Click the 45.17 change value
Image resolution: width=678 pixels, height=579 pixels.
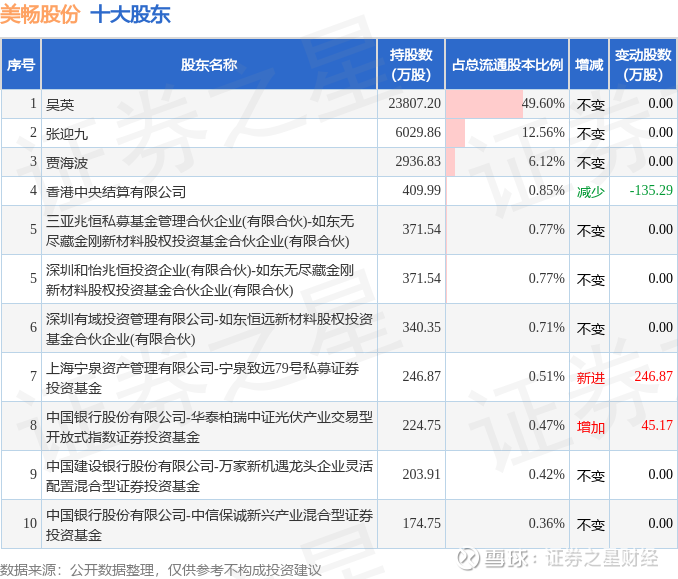point(657,425)
